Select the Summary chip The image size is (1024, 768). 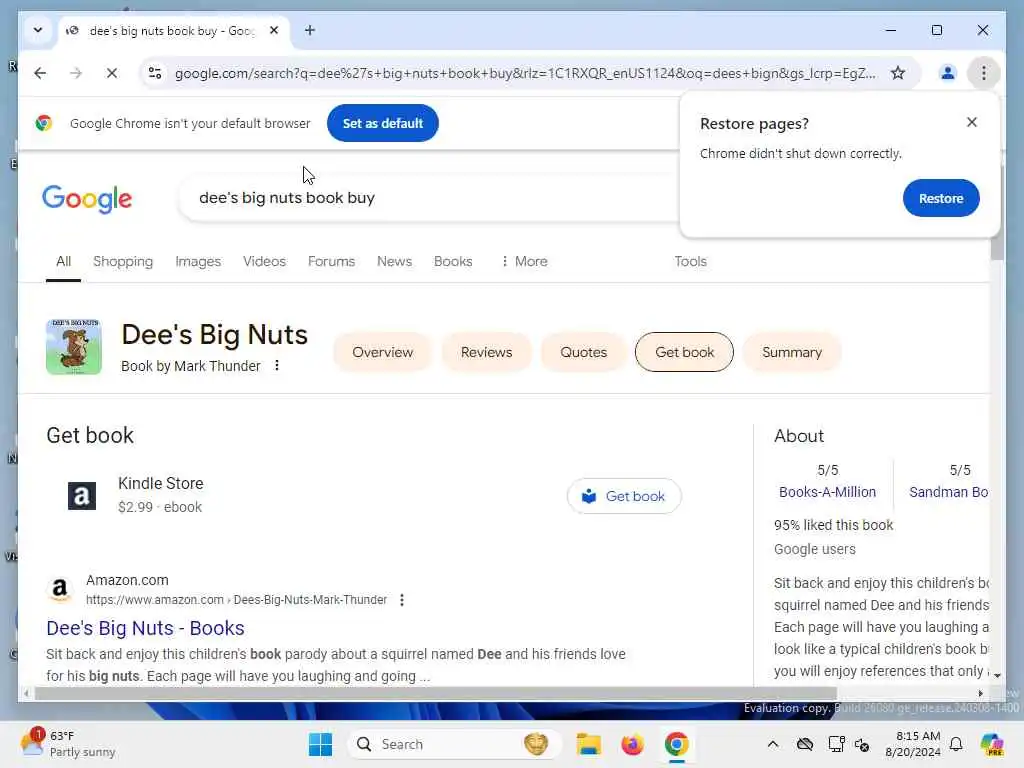tap(792, 352)
